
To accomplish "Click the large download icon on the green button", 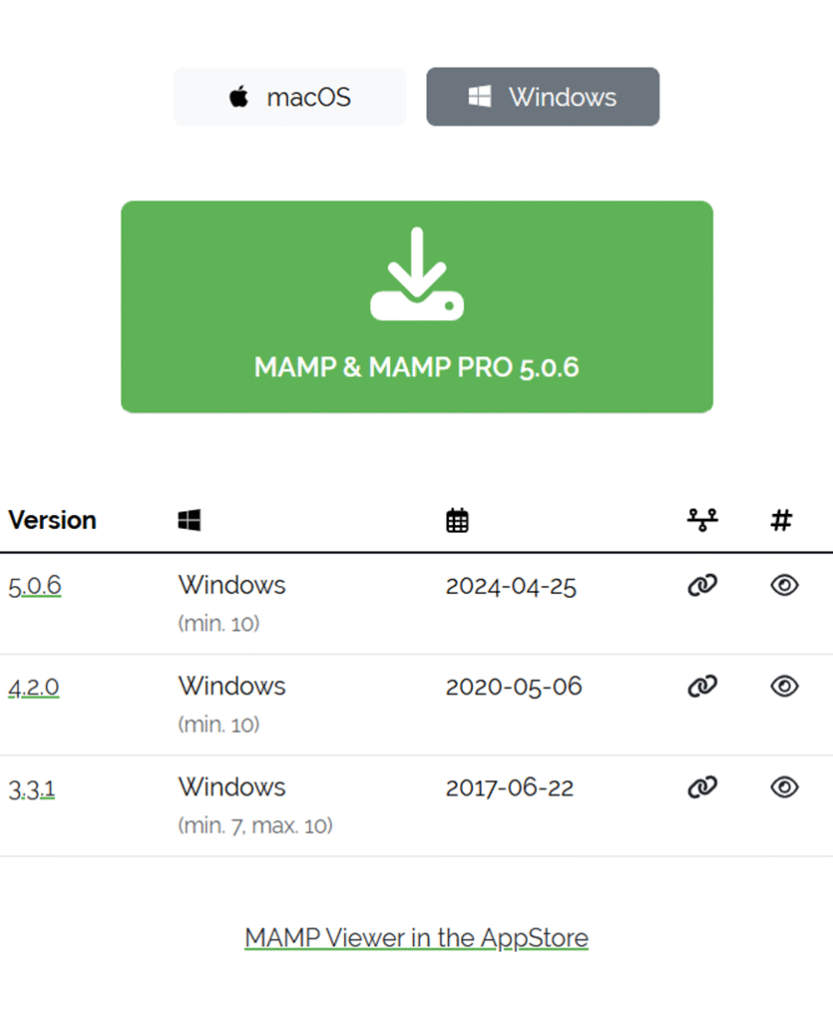I will [x=416, y=275].
